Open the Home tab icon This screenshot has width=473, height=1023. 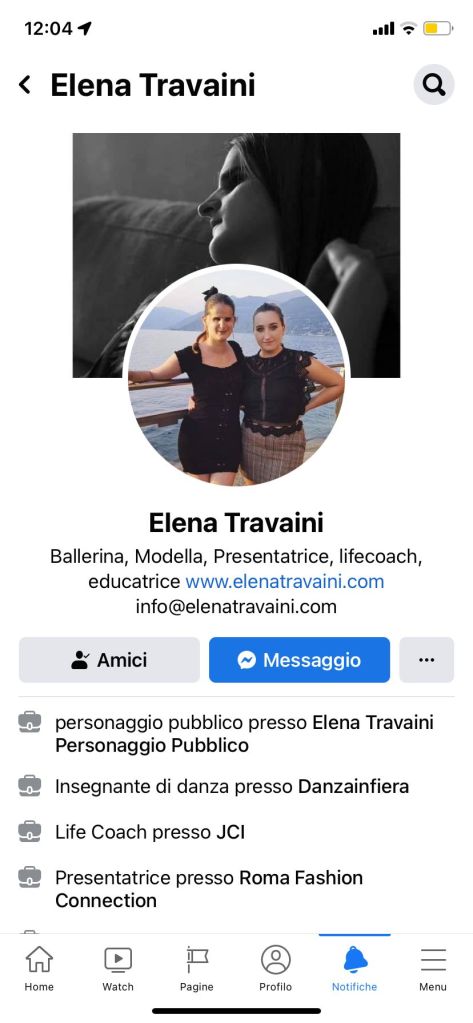click(39, 959)
